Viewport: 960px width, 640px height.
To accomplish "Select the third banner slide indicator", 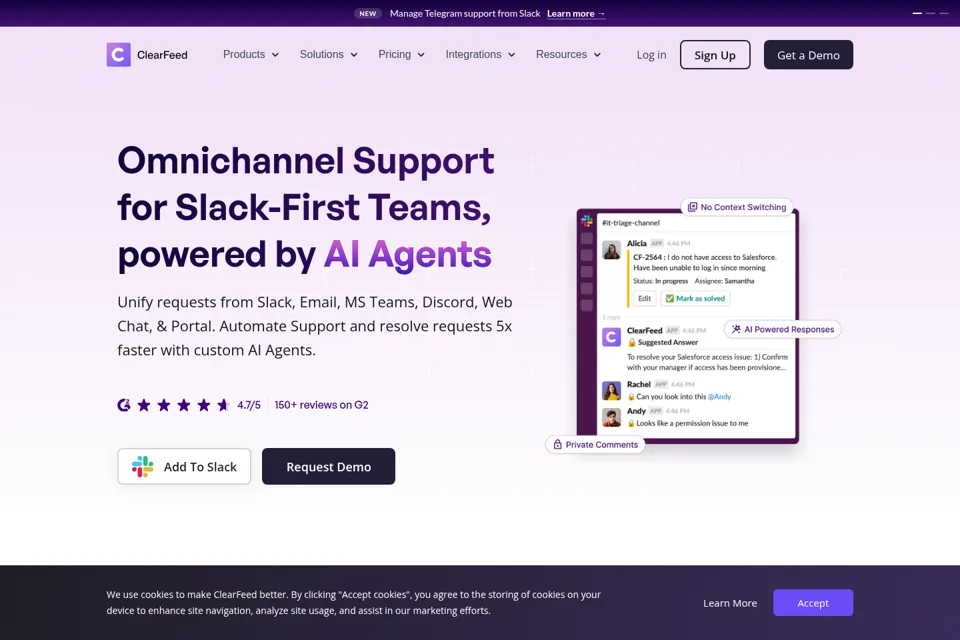I will (944, 13).
